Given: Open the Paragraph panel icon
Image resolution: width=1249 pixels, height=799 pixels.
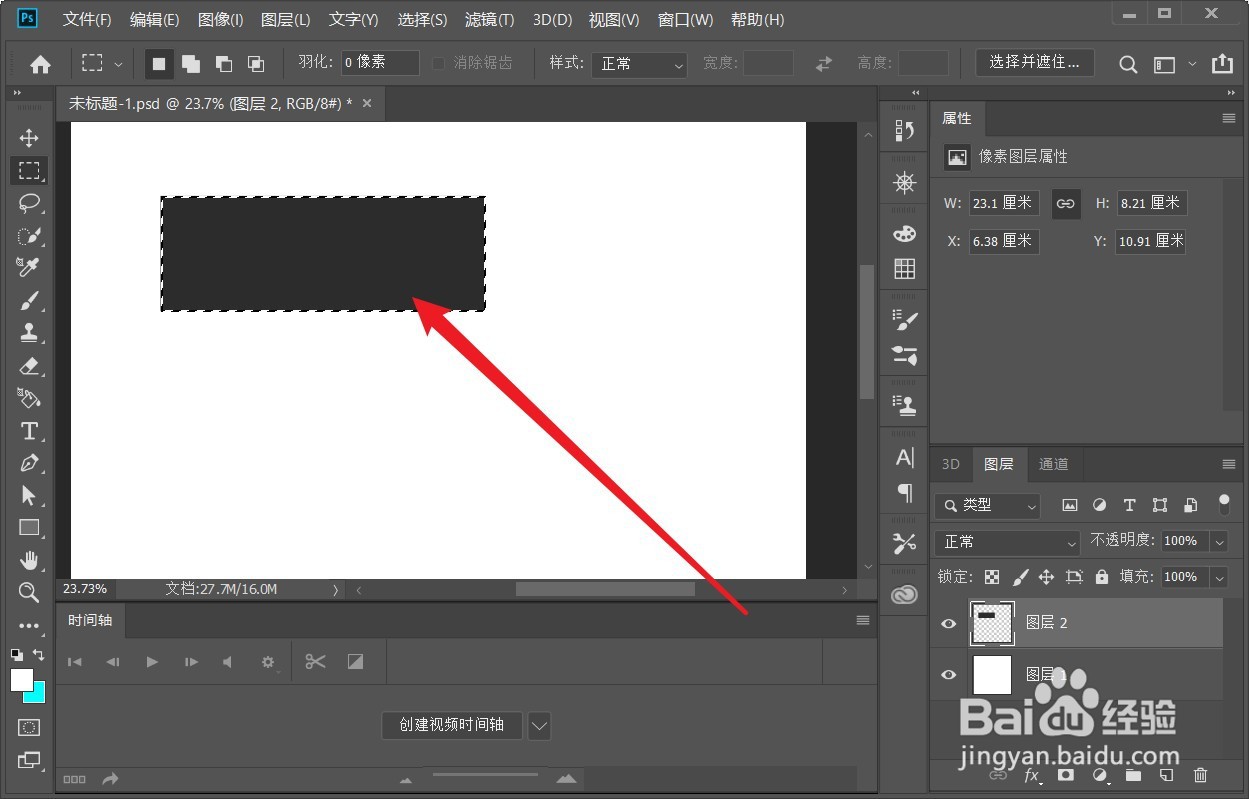Looking at the screenshot, I should [x=905, y=492].
